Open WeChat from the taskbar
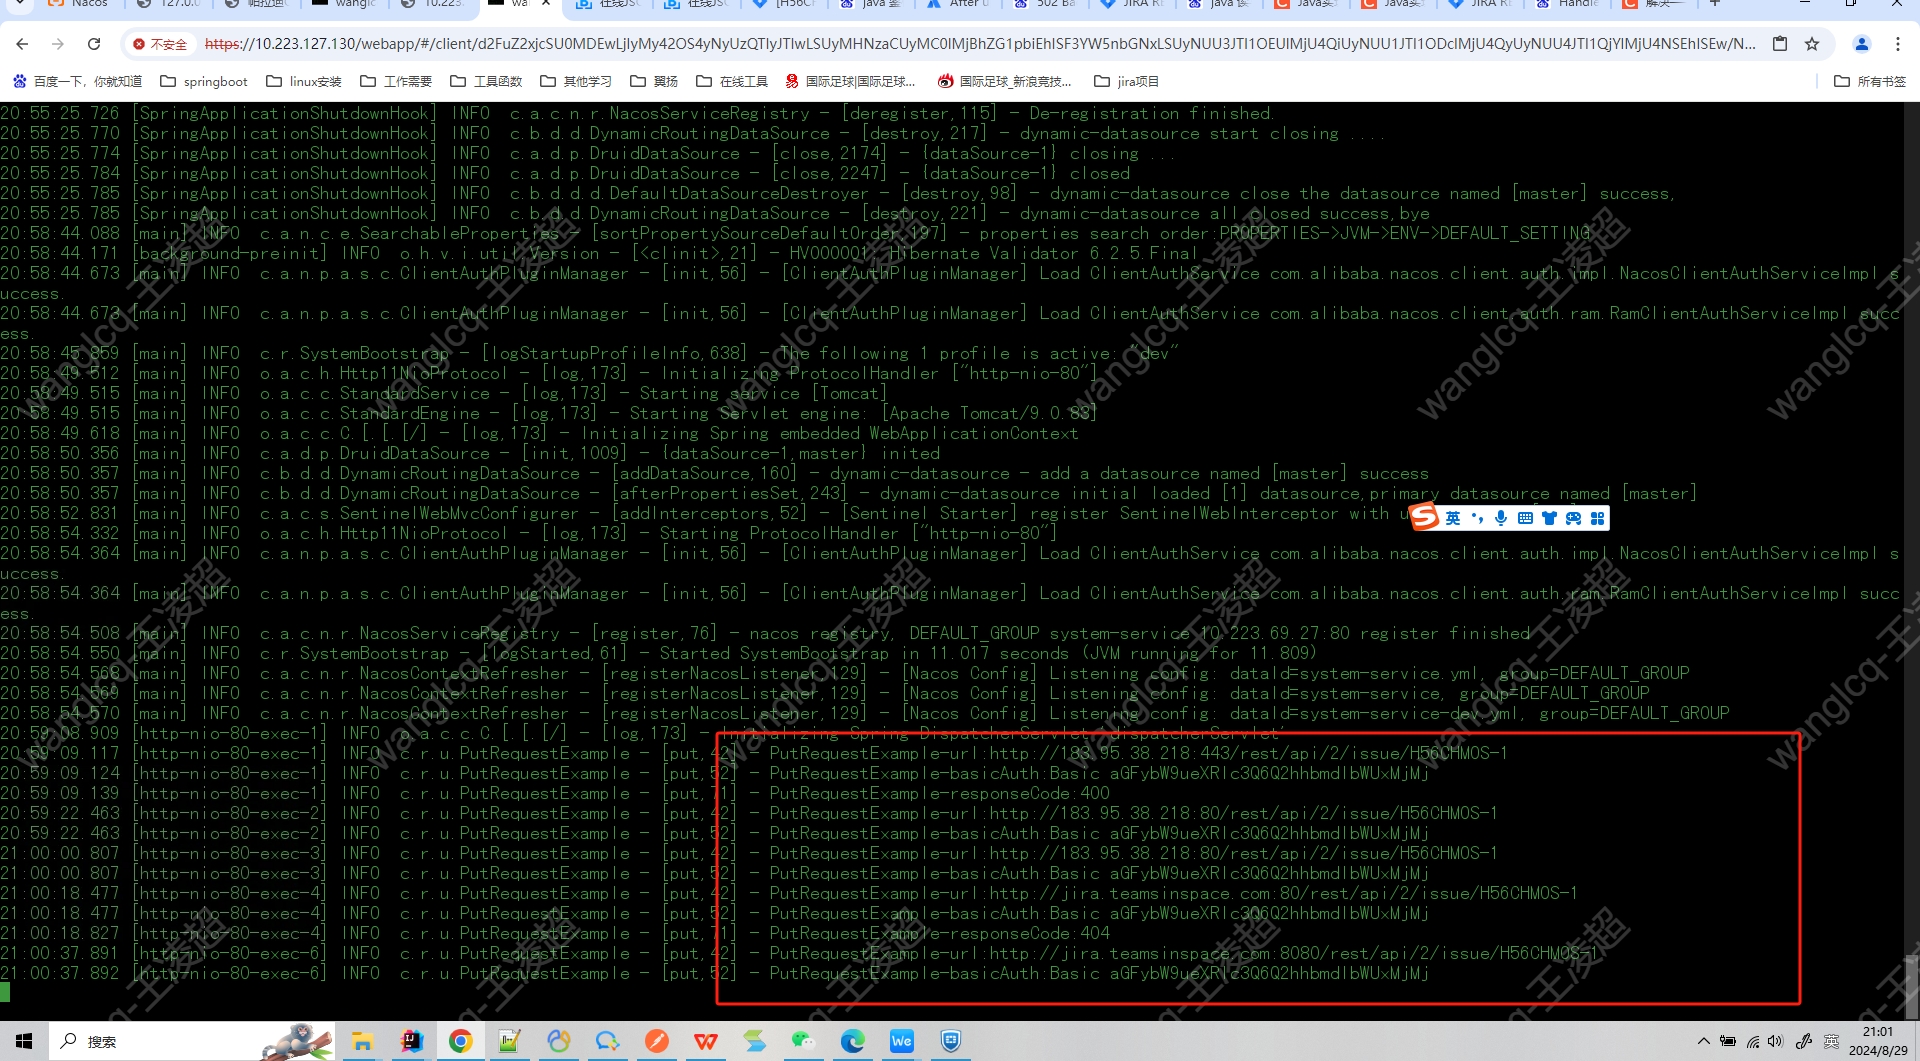Screen dimensions: 1920x1061 (x=803, y=1041)
